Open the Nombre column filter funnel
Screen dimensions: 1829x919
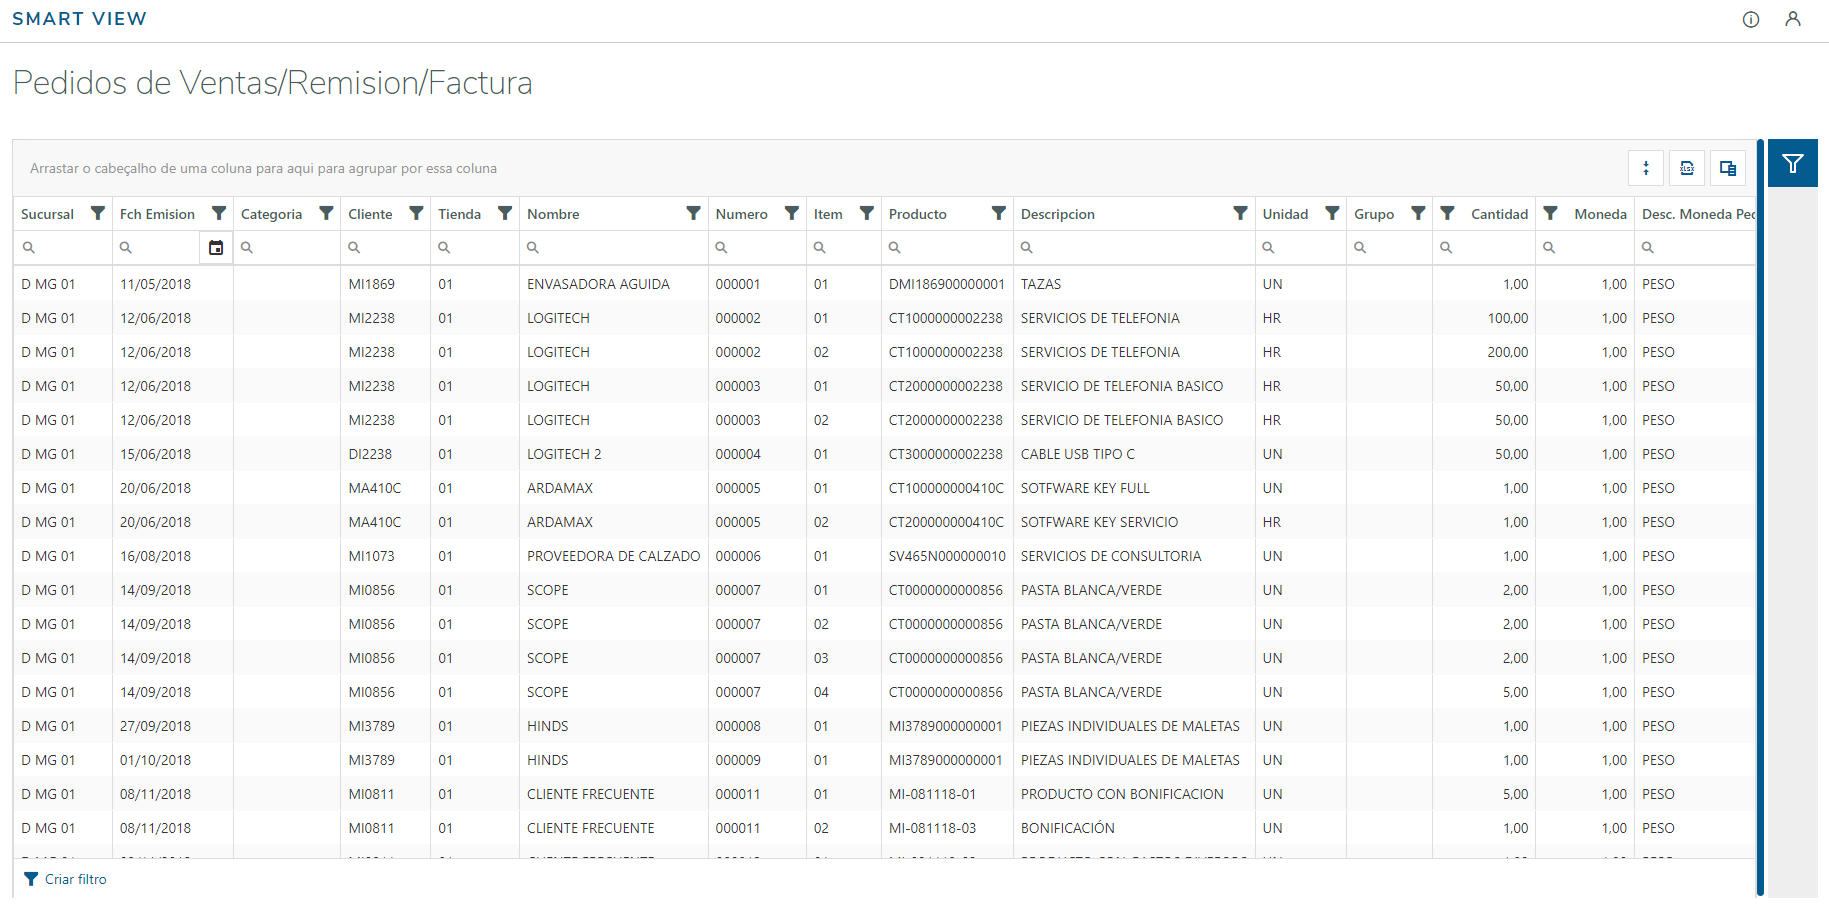pos(693,213)
